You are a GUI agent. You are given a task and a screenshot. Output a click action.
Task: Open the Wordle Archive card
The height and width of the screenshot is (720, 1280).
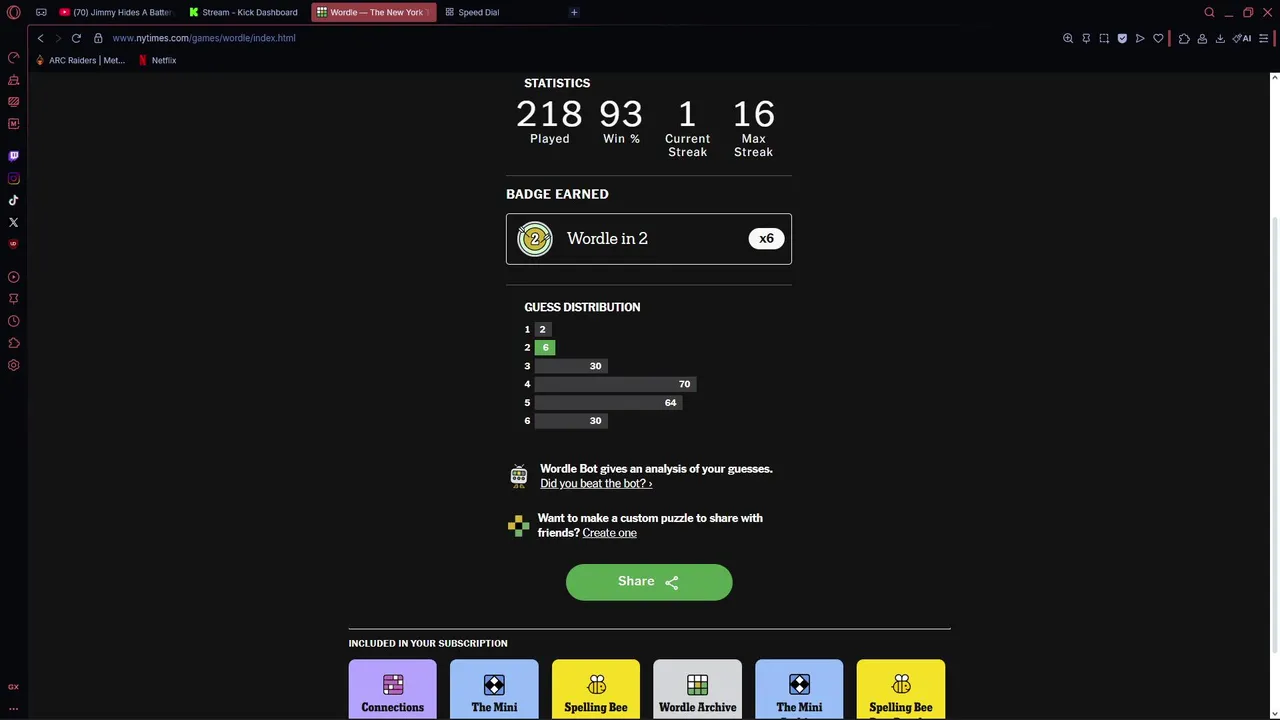697,688
